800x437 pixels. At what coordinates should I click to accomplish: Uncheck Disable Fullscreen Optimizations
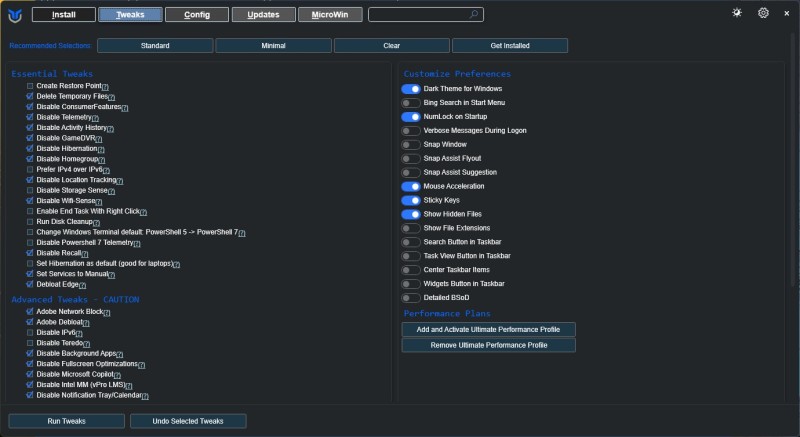pos(30,364)
